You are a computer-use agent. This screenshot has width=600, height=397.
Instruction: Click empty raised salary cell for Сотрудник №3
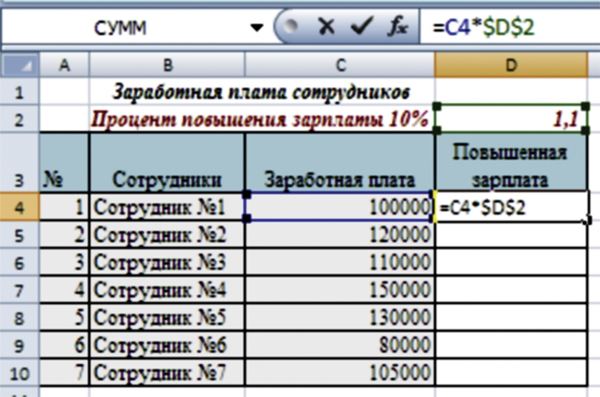coord(511,263)
